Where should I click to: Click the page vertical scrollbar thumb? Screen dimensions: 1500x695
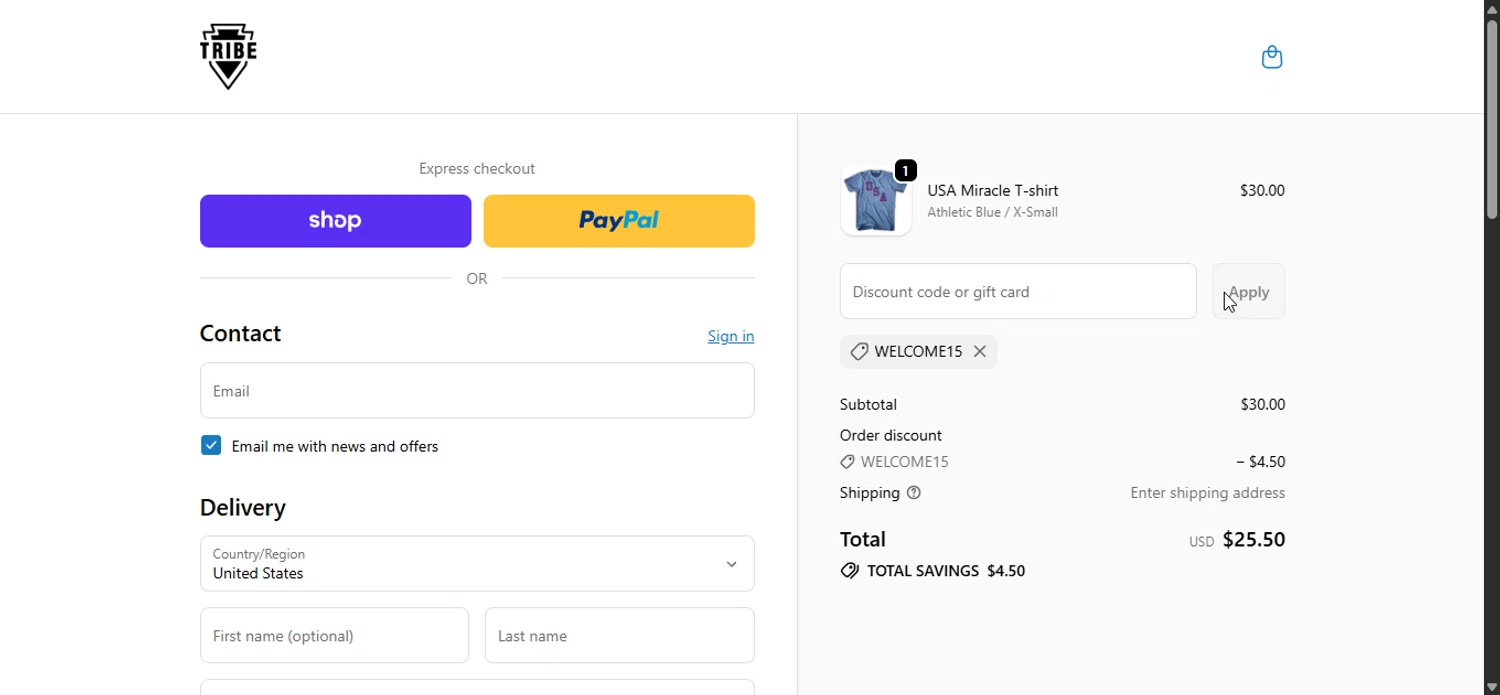tap(1492, 118)
